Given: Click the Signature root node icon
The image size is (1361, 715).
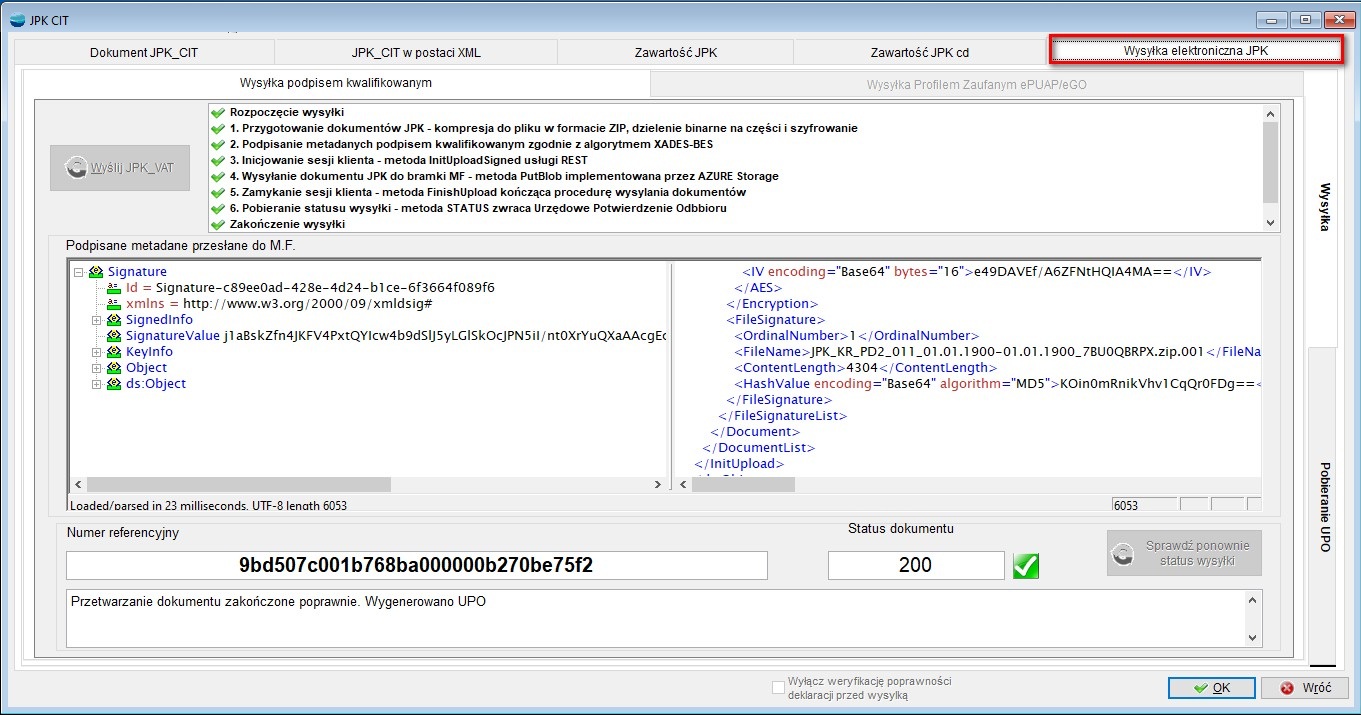Looking at the screenshot, I should click(96, 272).
